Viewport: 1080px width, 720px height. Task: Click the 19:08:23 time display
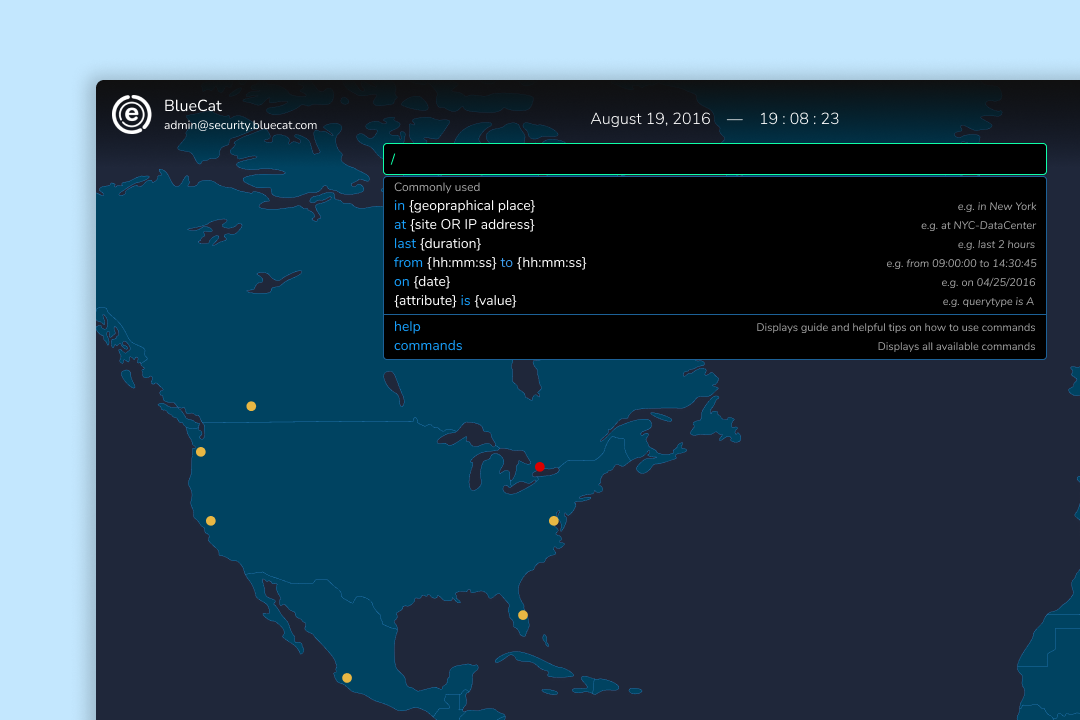799,119
